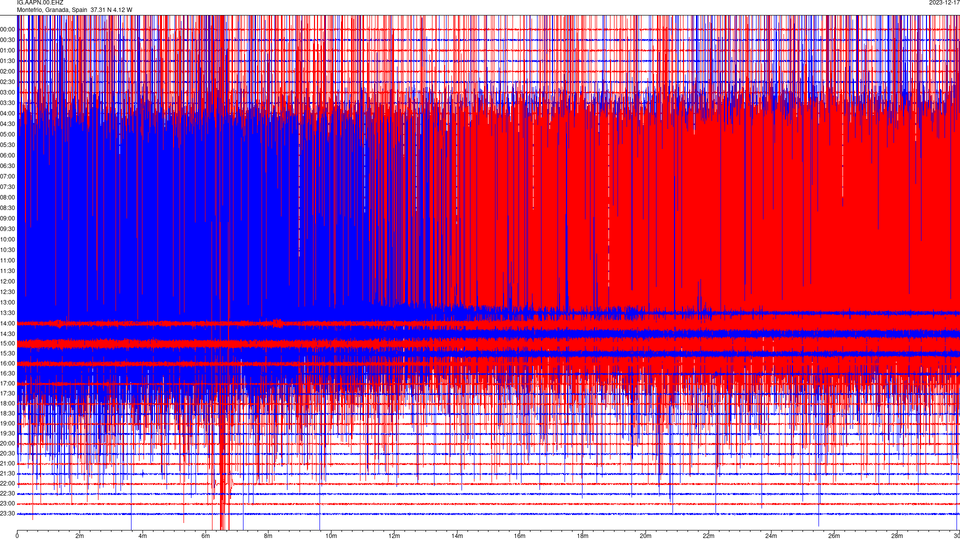Select the 28m minute axis tick label
The image size is (960, 540).
(x=896, y=536)
